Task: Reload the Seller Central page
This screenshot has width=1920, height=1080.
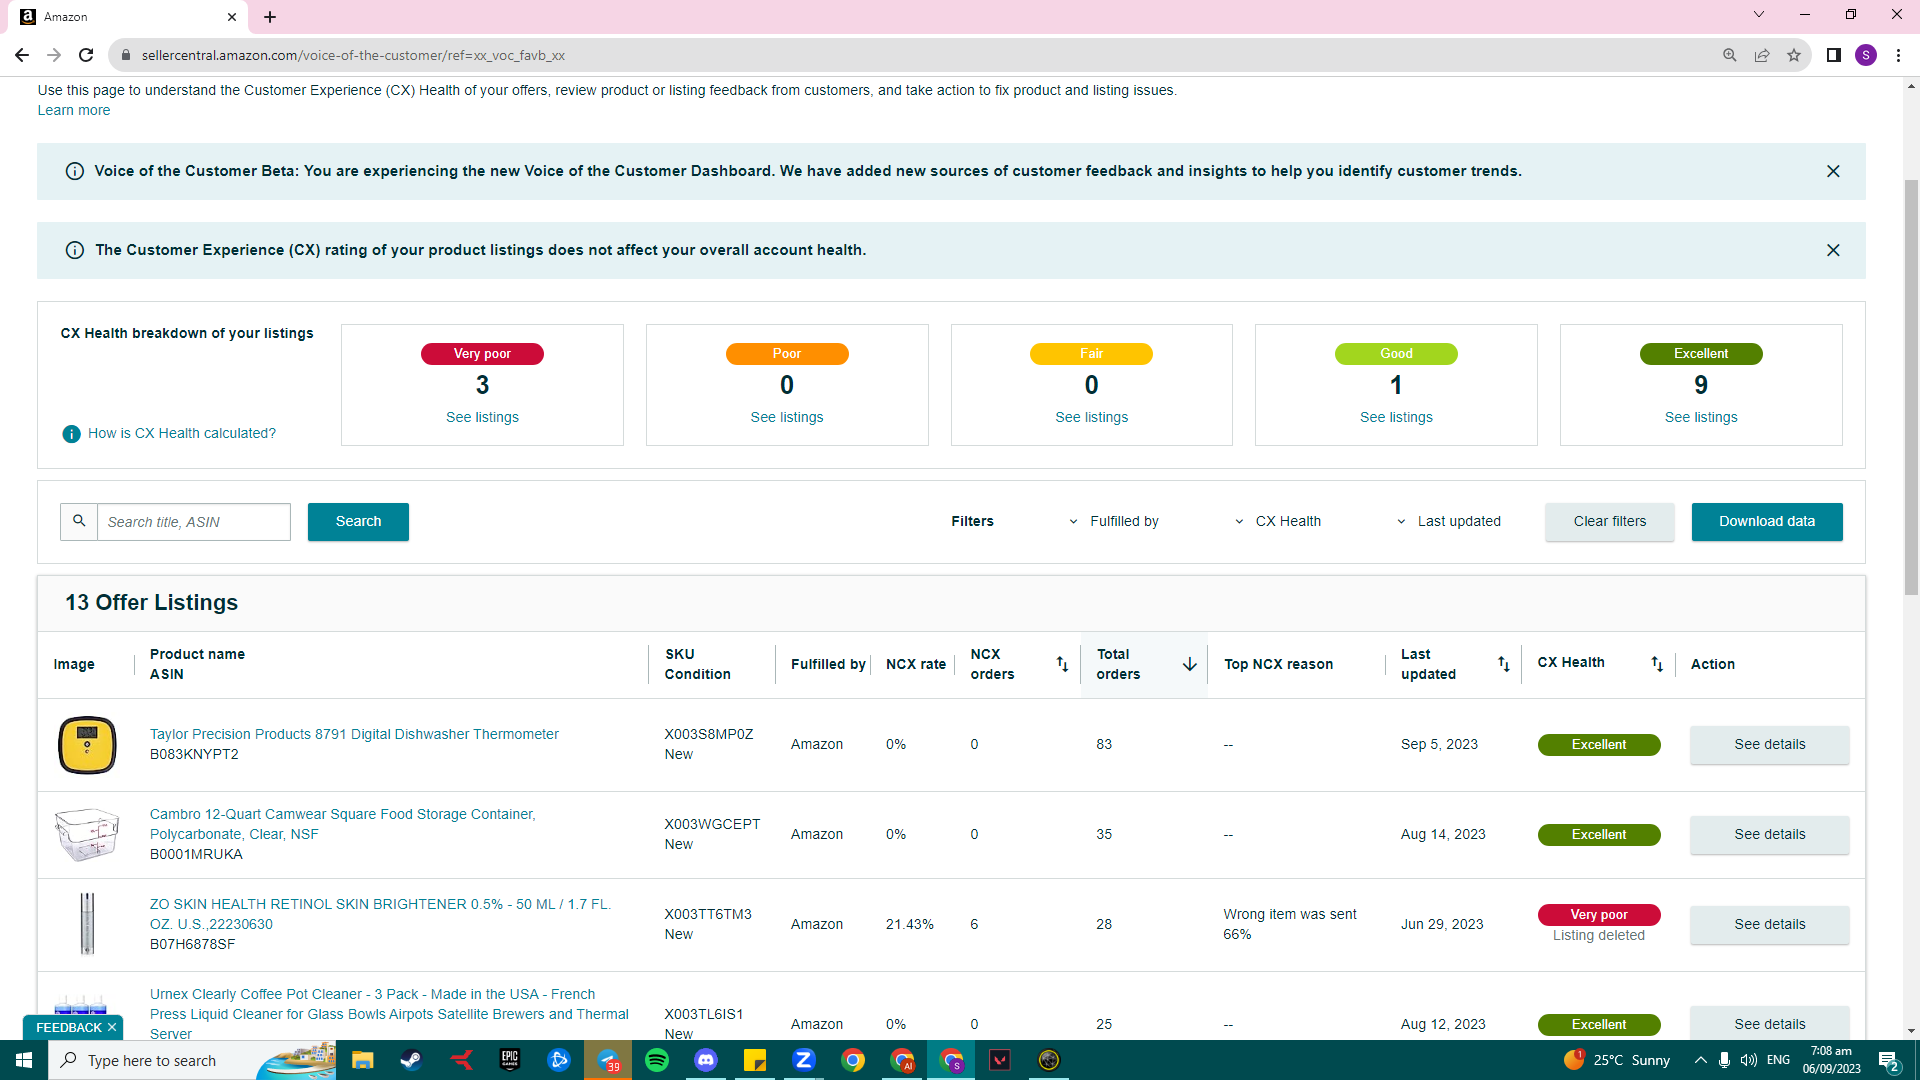Action: pos(86,55)
